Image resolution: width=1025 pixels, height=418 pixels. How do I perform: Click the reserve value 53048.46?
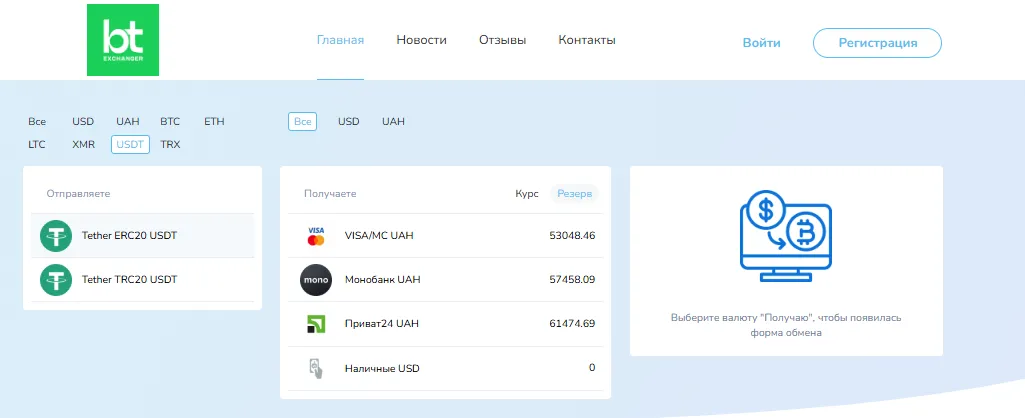pos(573,235)
